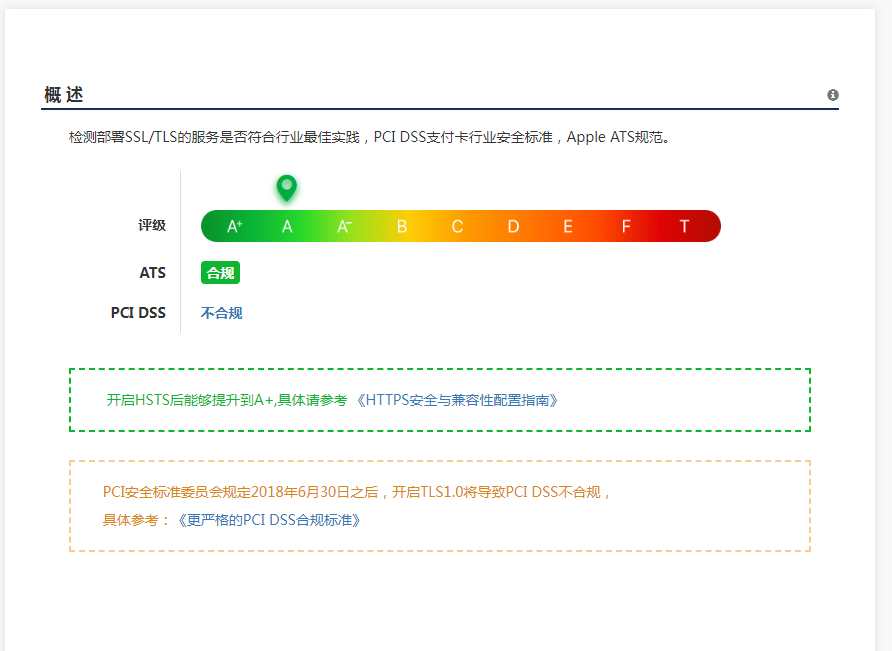Click the B grade on rating bar
This screenshot has width=892, height=651.
point(402,226)
